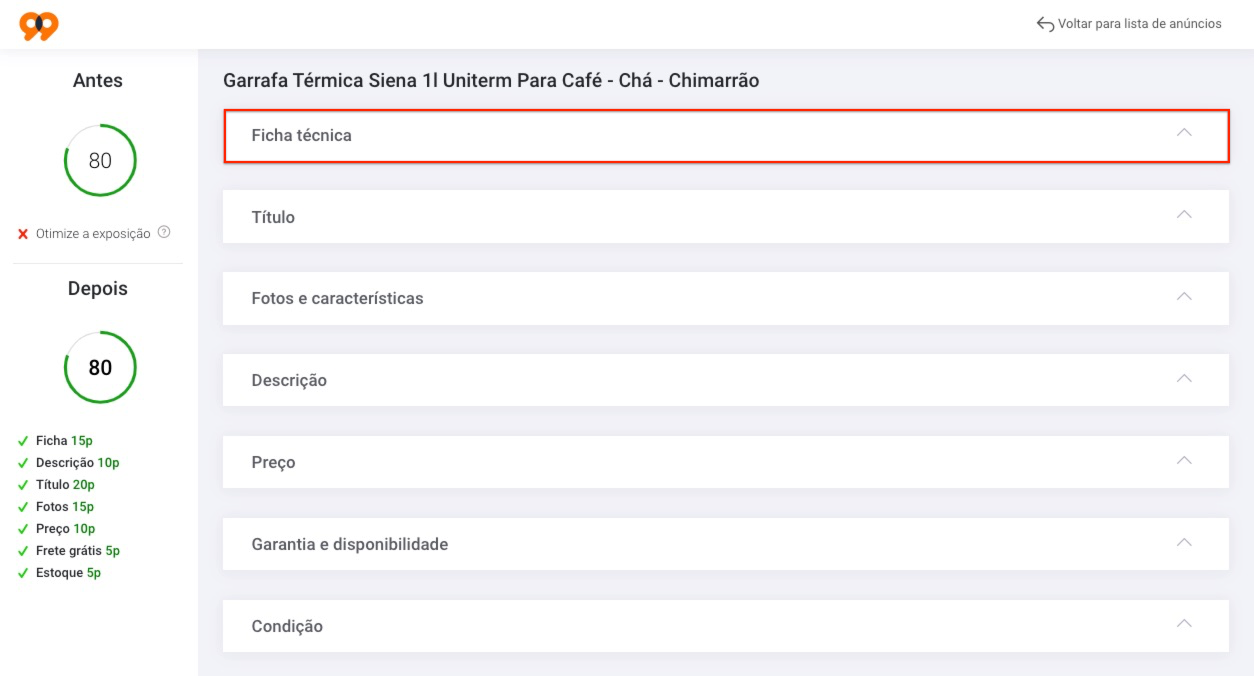The height and width of the screenshot is (676, 1254).
Task: Click the back arrow icon near Voltar
Action: [x=1045, y=24]
